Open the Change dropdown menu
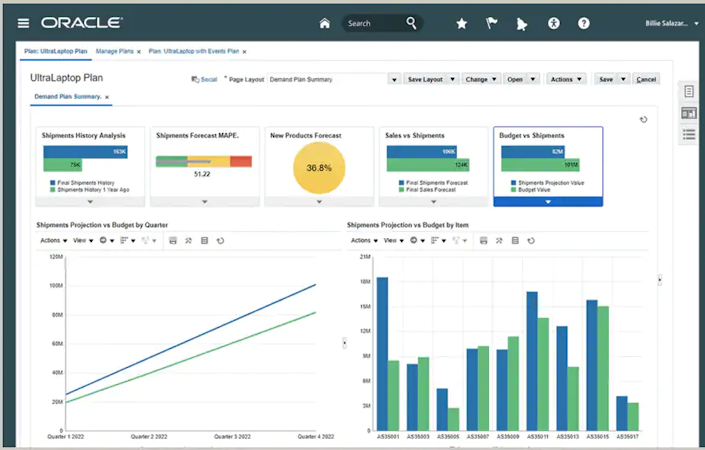The width and height of the screenshot is (705, 450). 481,79
